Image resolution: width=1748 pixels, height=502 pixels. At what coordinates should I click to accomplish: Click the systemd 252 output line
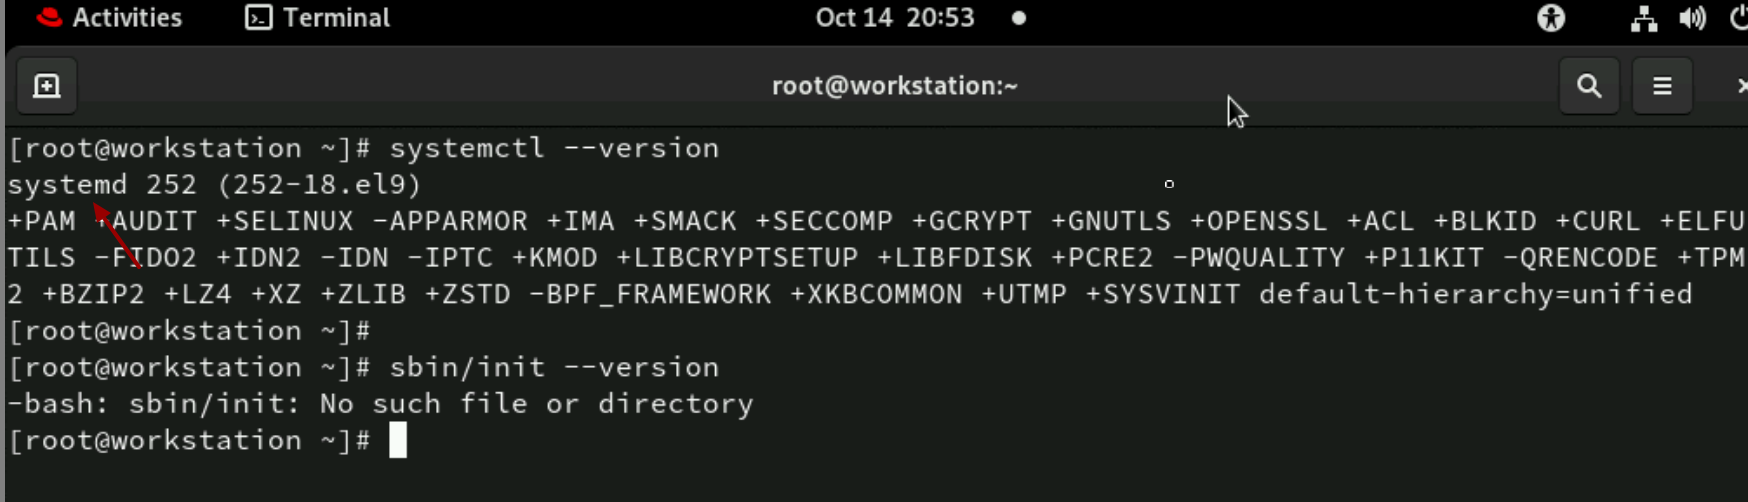tap(214, 185)
